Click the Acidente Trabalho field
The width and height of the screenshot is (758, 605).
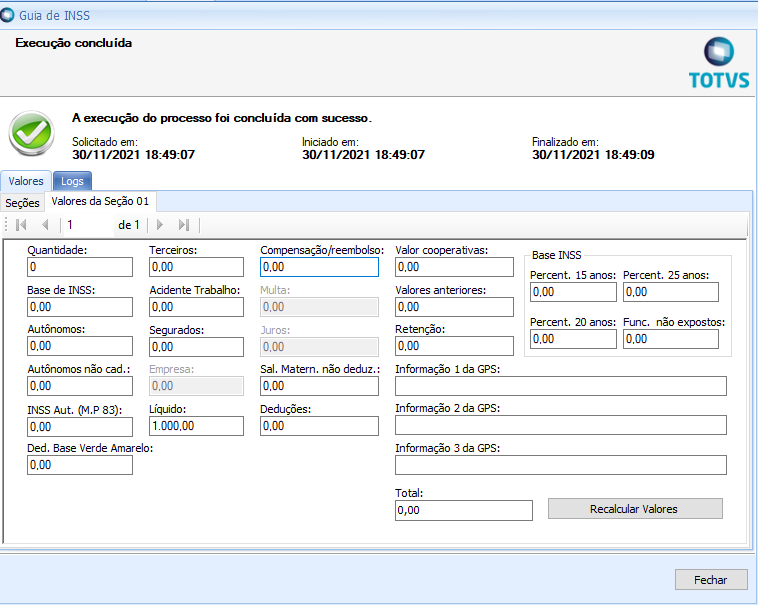[196, 307]
